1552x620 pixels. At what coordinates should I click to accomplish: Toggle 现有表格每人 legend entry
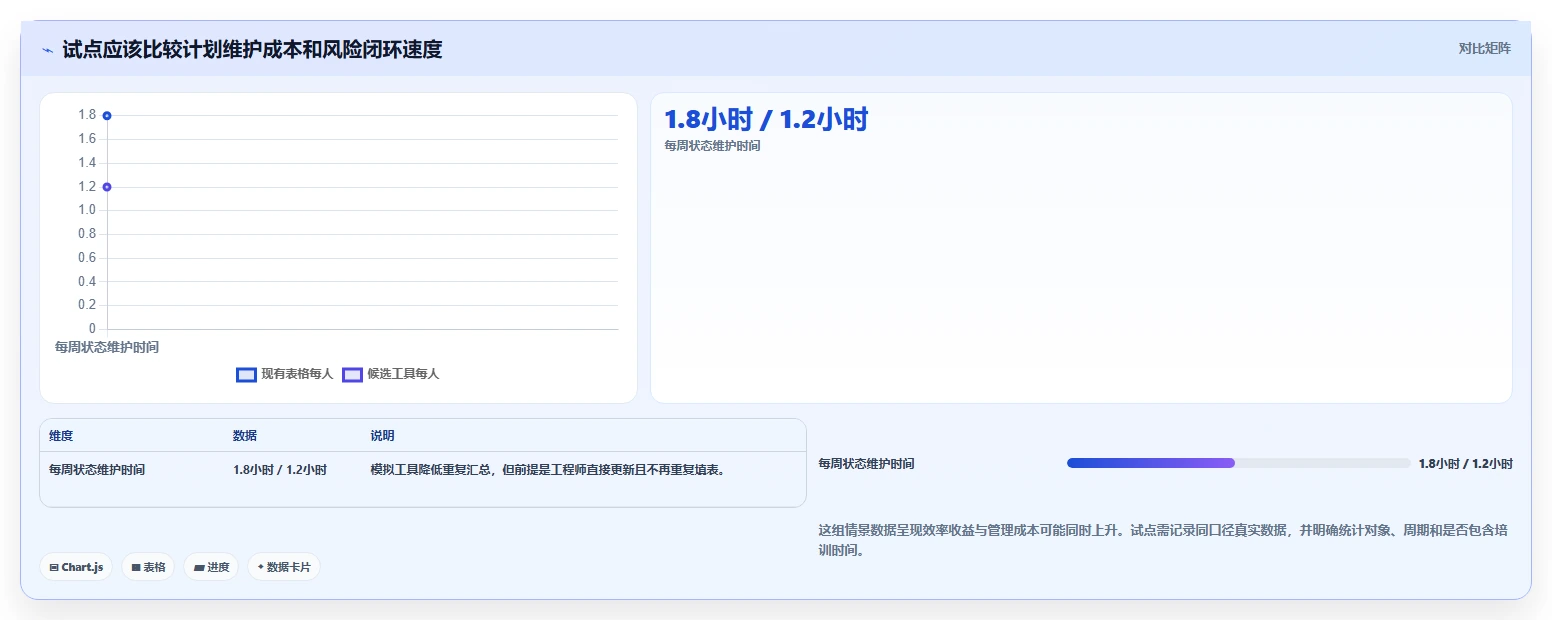click(285, 374)
